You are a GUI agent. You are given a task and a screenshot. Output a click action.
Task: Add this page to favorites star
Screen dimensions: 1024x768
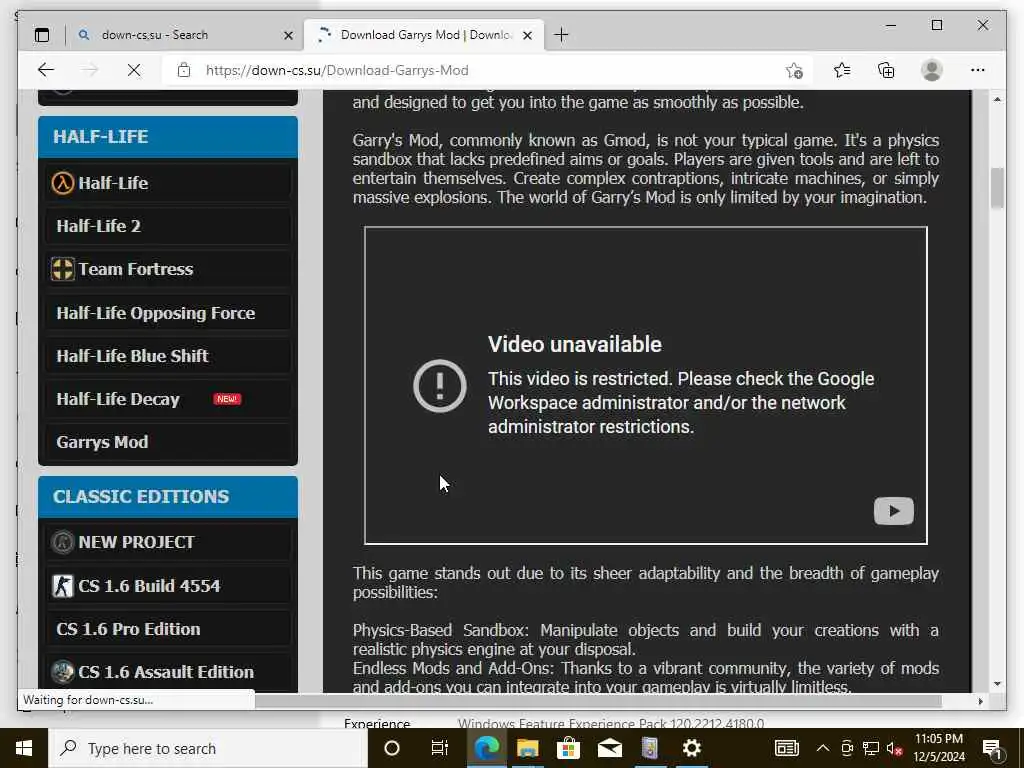point(794,70)
